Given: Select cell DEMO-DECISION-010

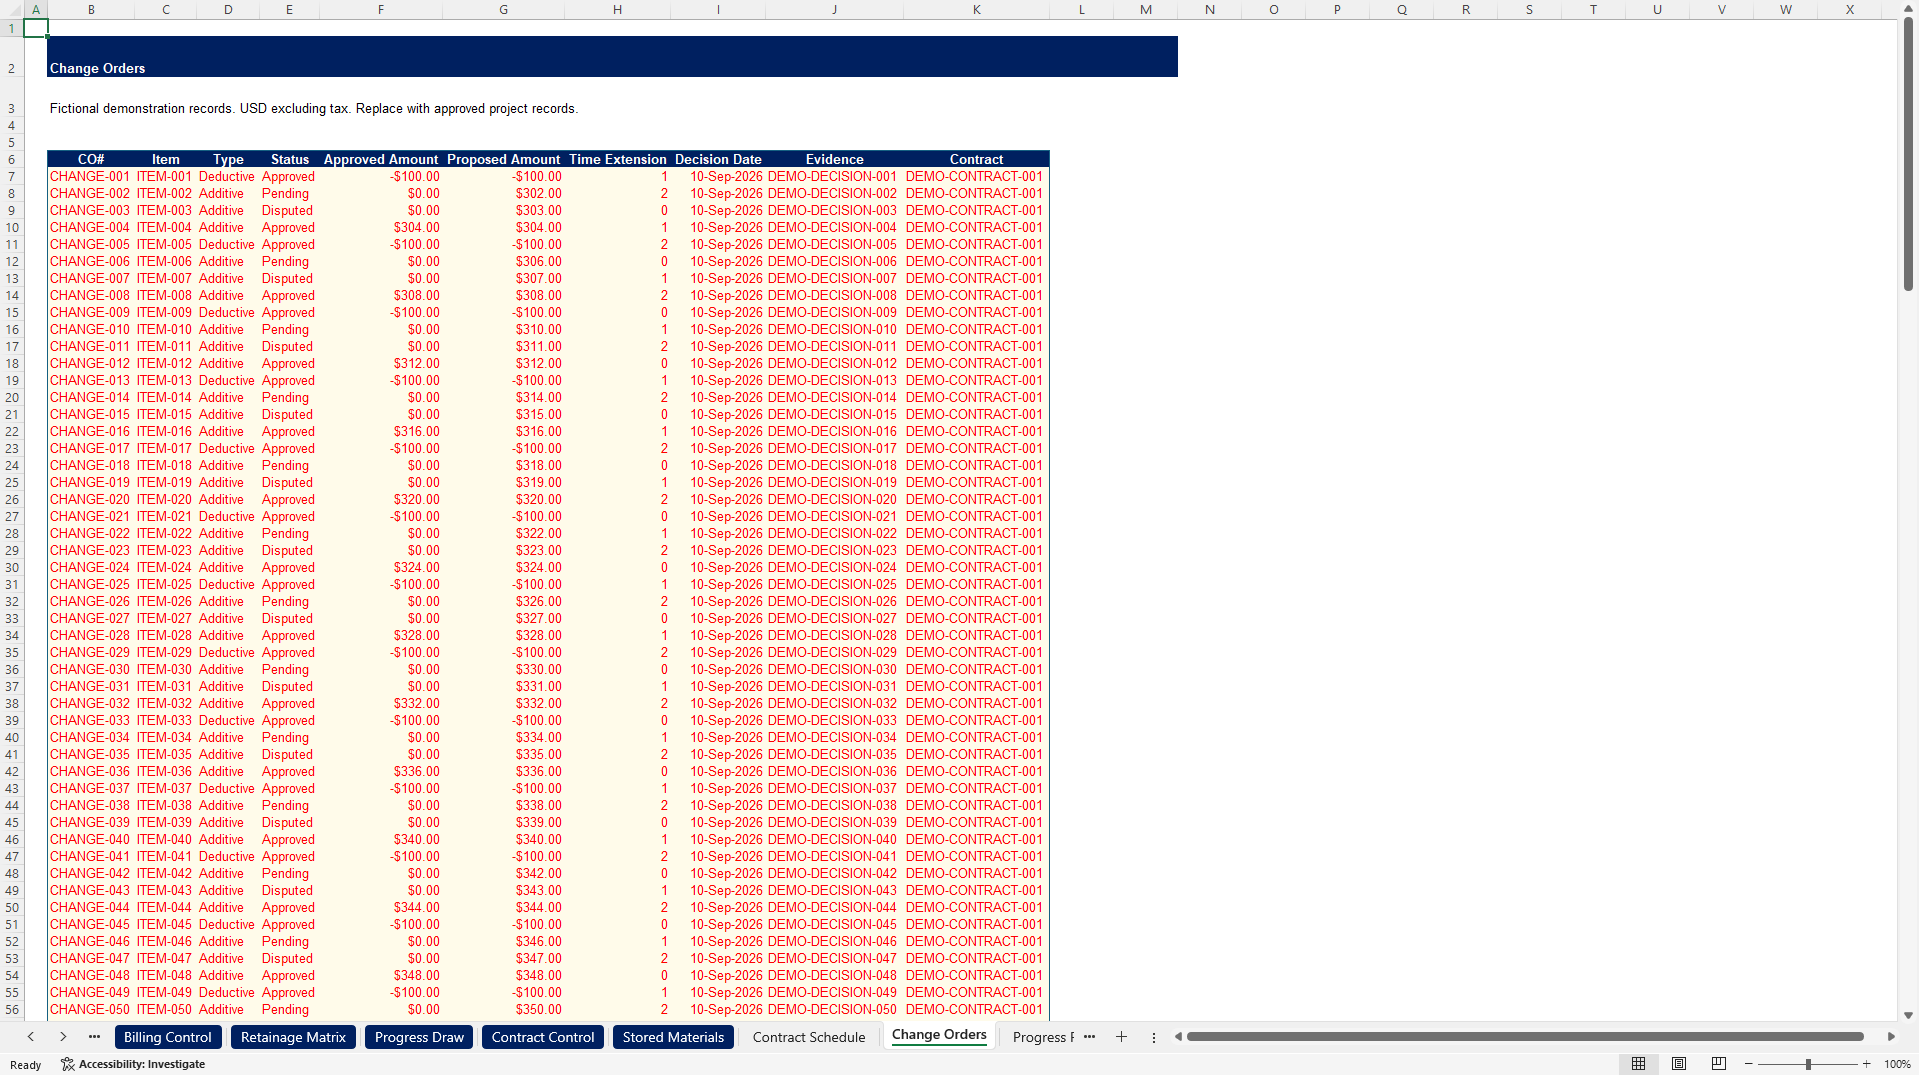Looking at the screenshot, I should click(833, 330).
